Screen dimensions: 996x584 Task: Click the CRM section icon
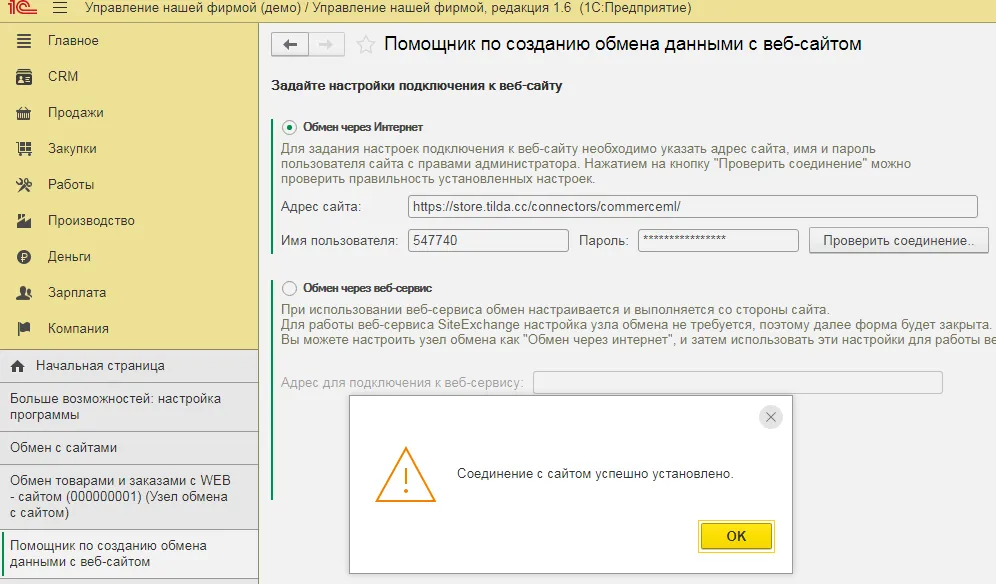(24, 77)
